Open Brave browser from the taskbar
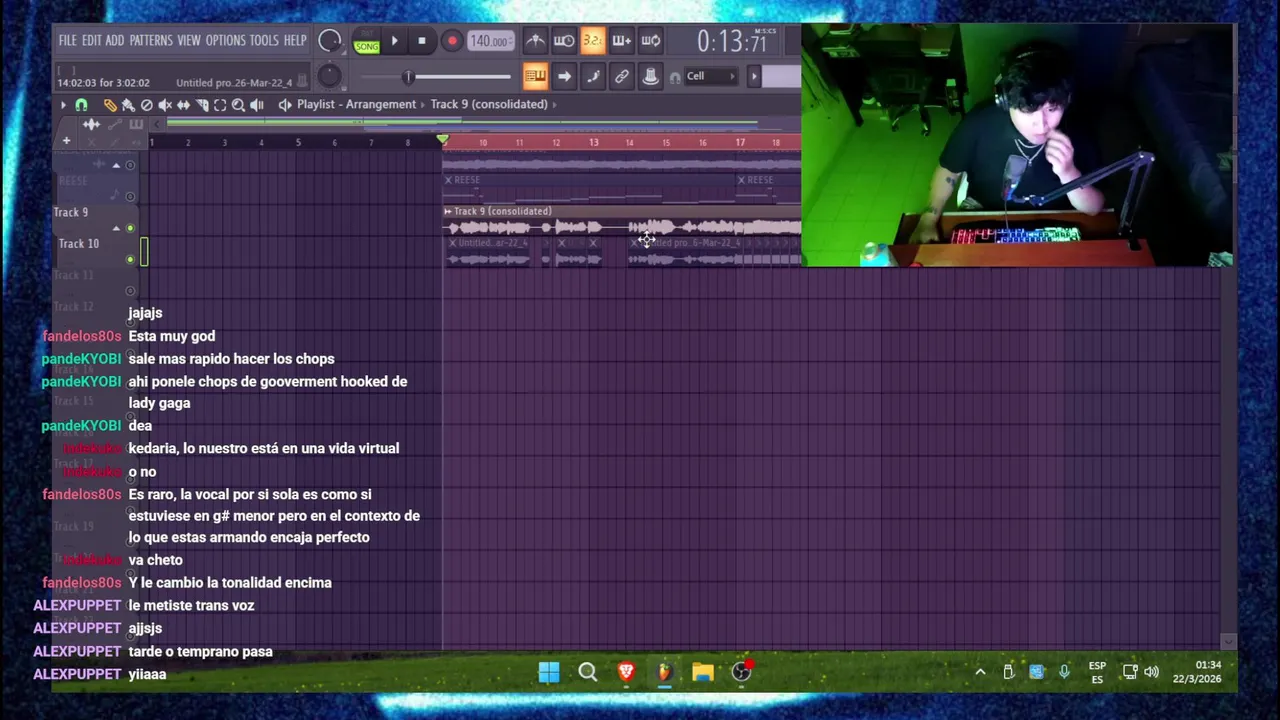Screen dimensions: 1280x720 click(x=626, y=672)
